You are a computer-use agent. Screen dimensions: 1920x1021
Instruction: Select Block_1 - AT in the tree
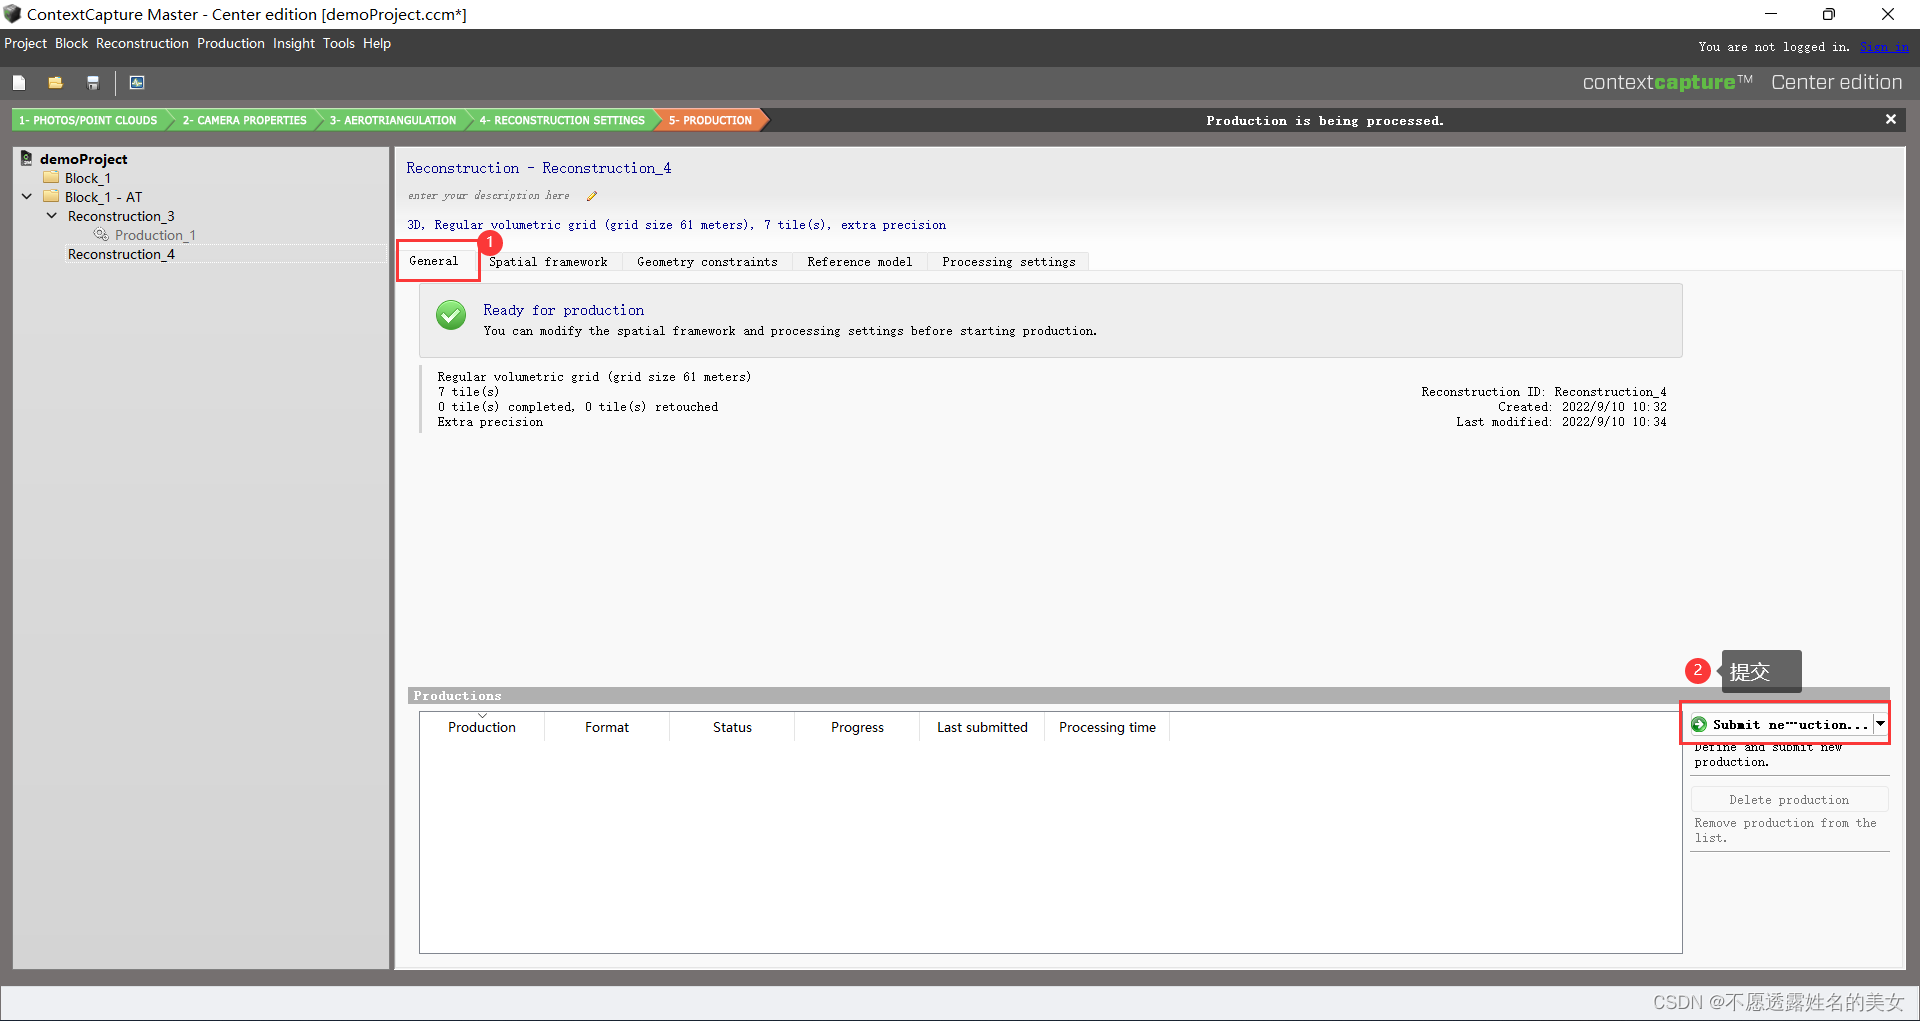tap(104, 197)
